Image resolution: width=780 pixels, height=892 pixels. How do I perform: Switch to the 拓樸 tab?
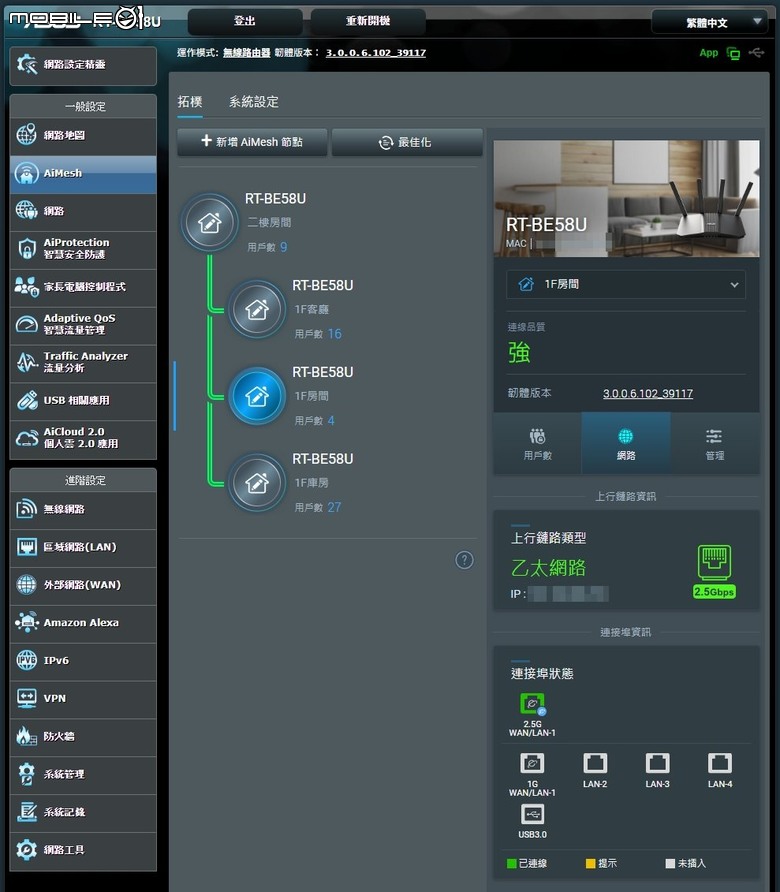click(190, 102)
